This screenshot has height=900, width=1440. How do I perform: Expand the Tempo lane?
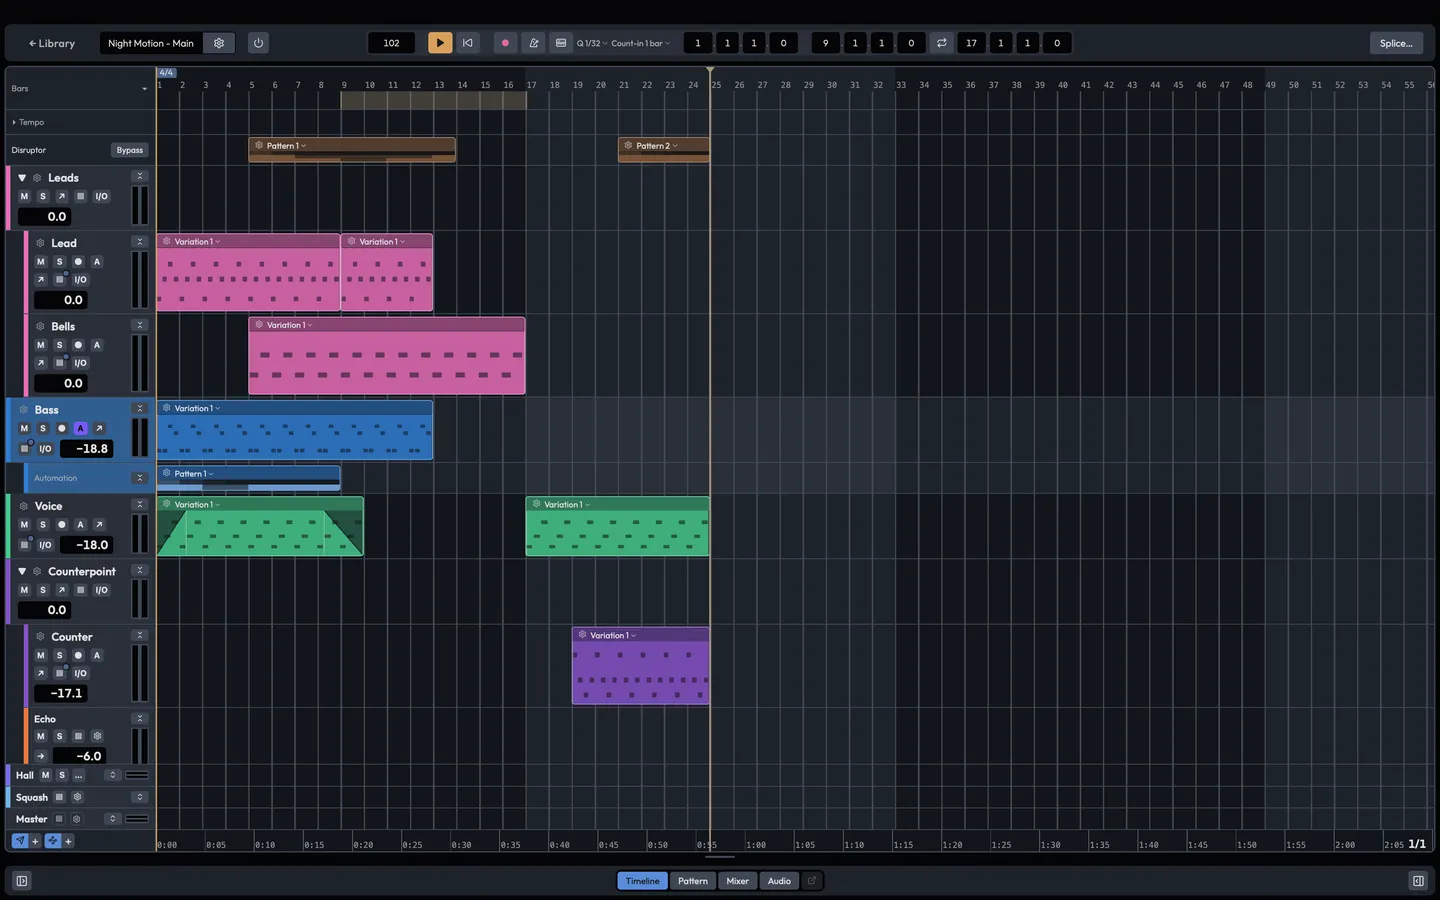pos(14,122)
